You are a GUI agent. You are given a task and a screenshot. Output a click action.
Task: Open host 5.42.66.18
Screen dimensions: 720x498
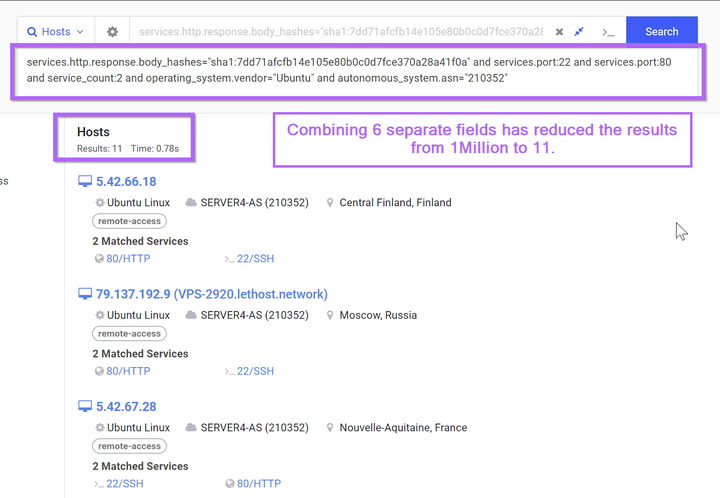click(x=126, y=182)
